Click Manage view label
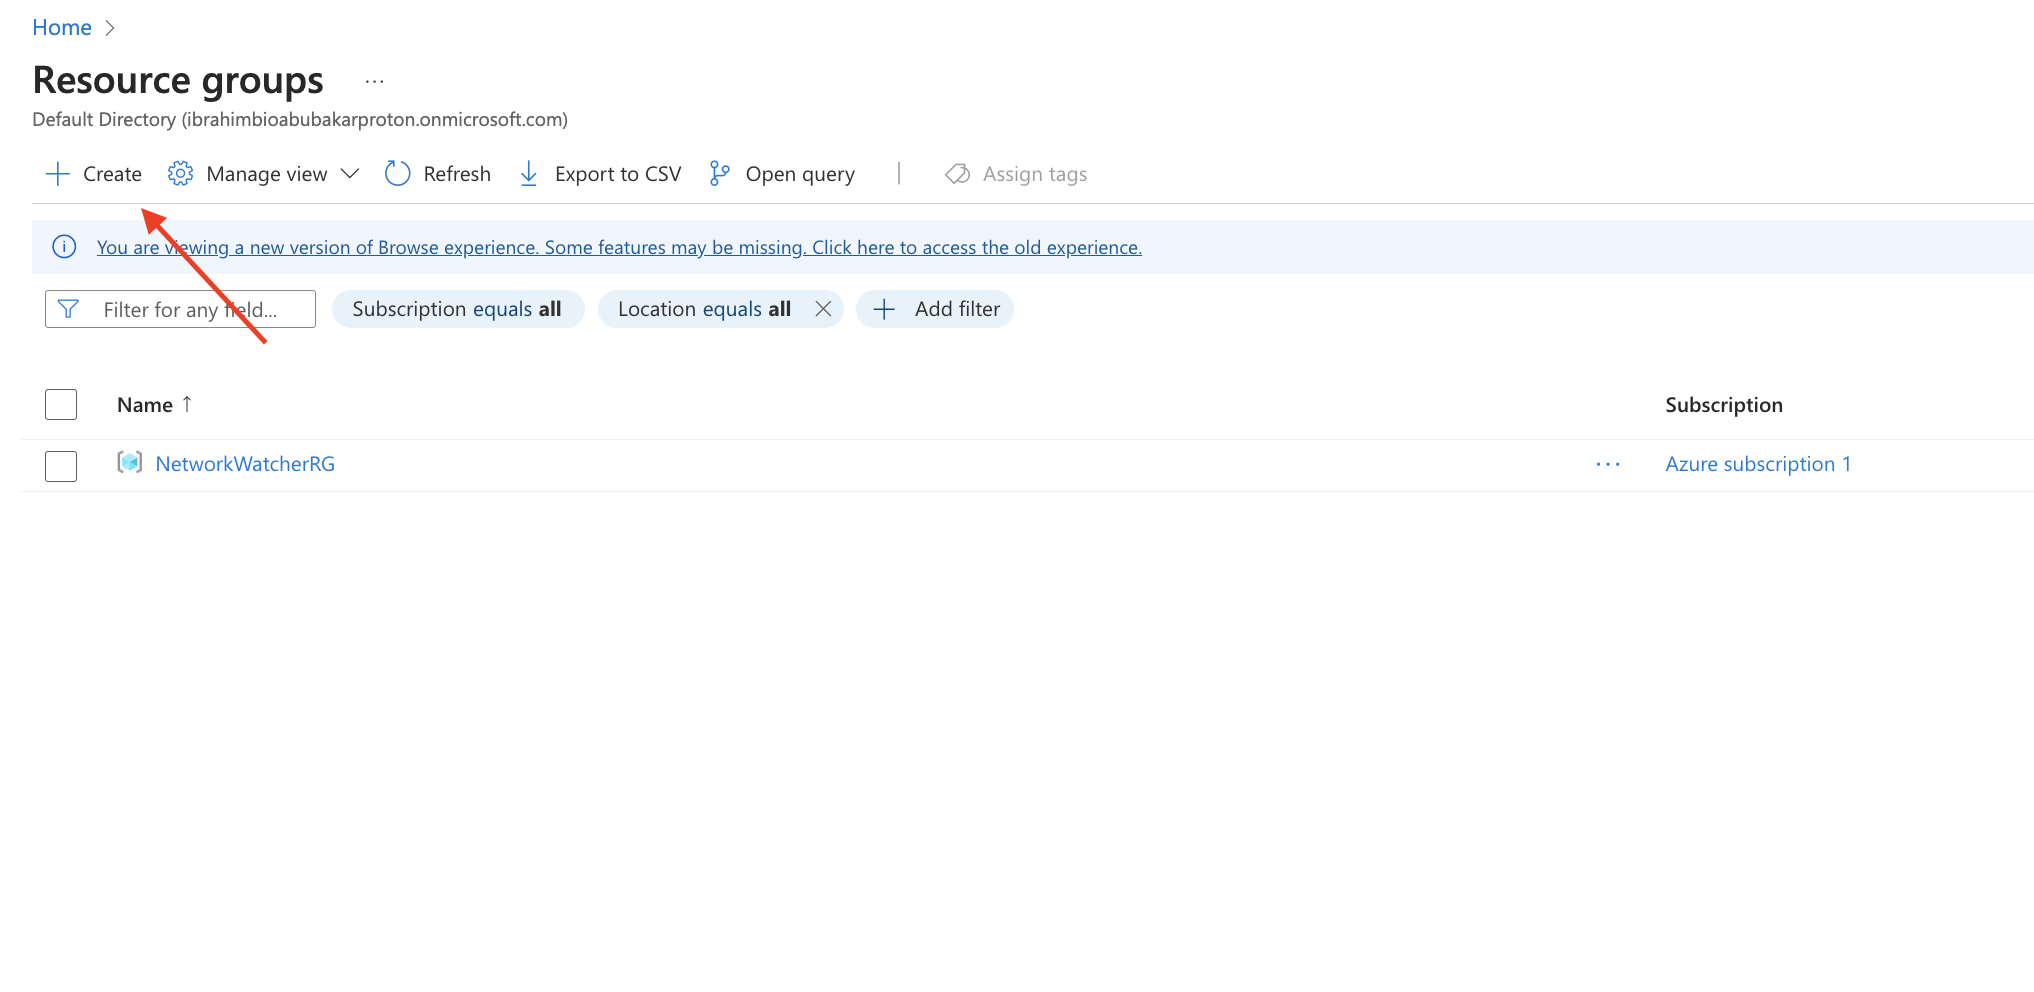The image size is (2034, 992). (267, 174)
